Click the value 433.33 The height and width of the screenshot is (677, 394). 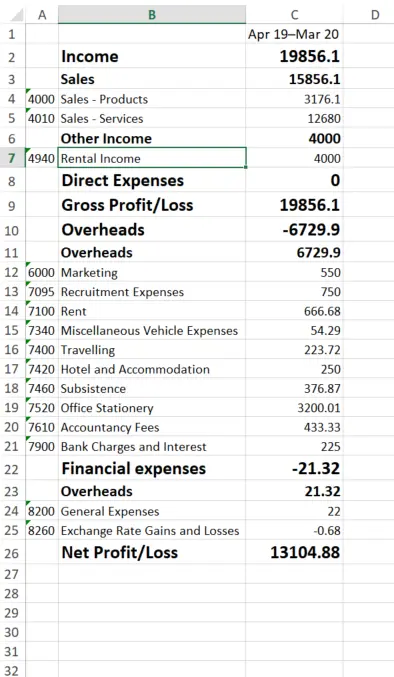coord(294,427)
